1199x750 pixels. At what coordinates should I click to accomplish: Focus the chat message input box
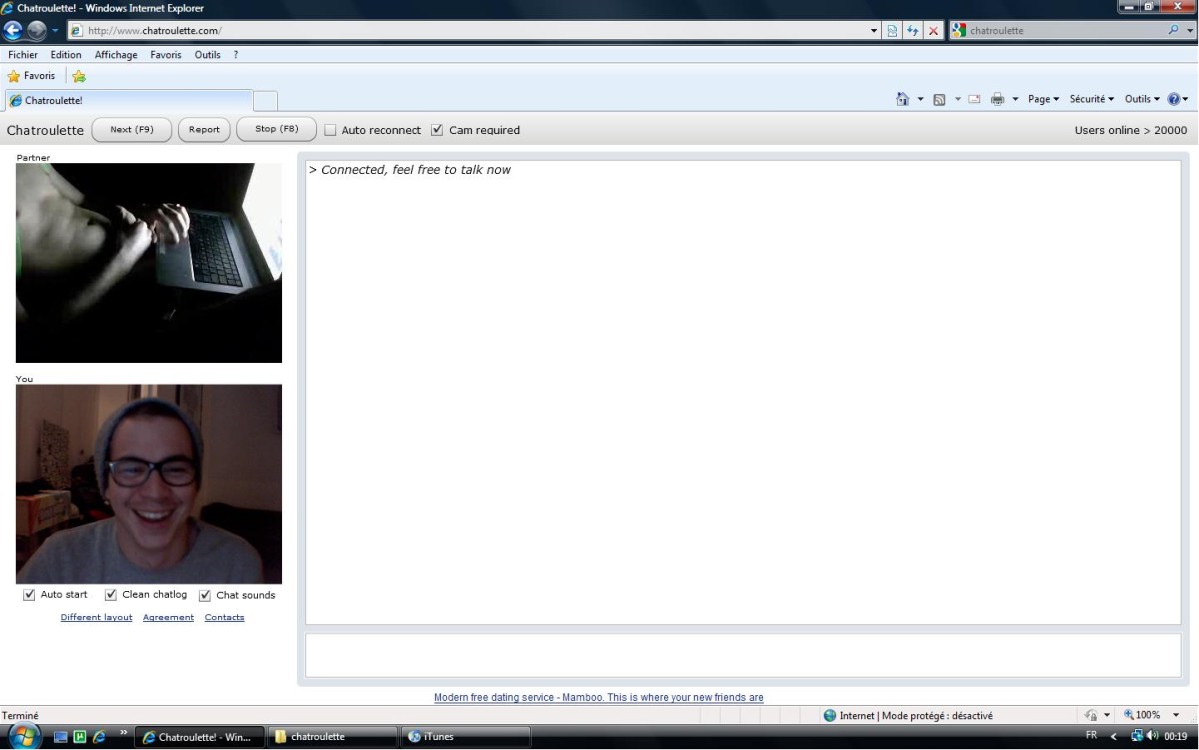(x=743, y=655)
